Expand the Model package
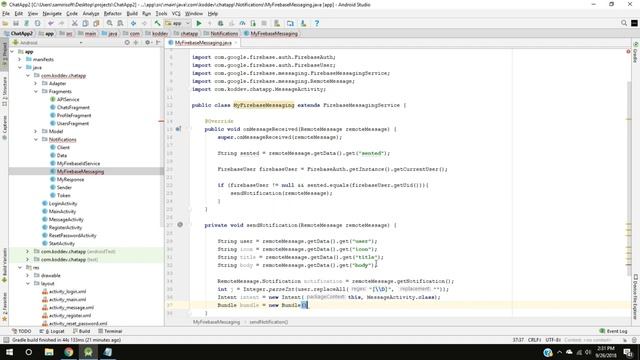This screenshot has height=360, width=640. point(36,131)
